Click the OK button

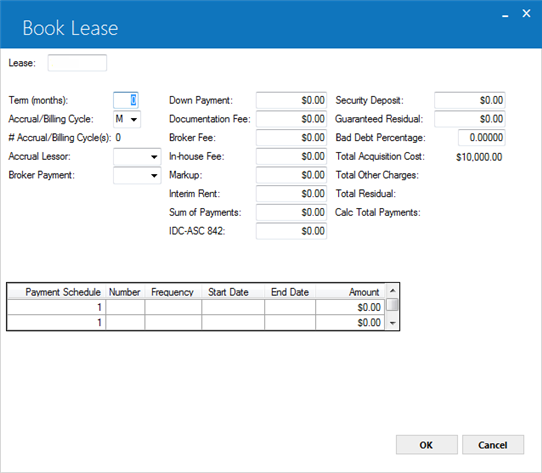click(427, 445)
